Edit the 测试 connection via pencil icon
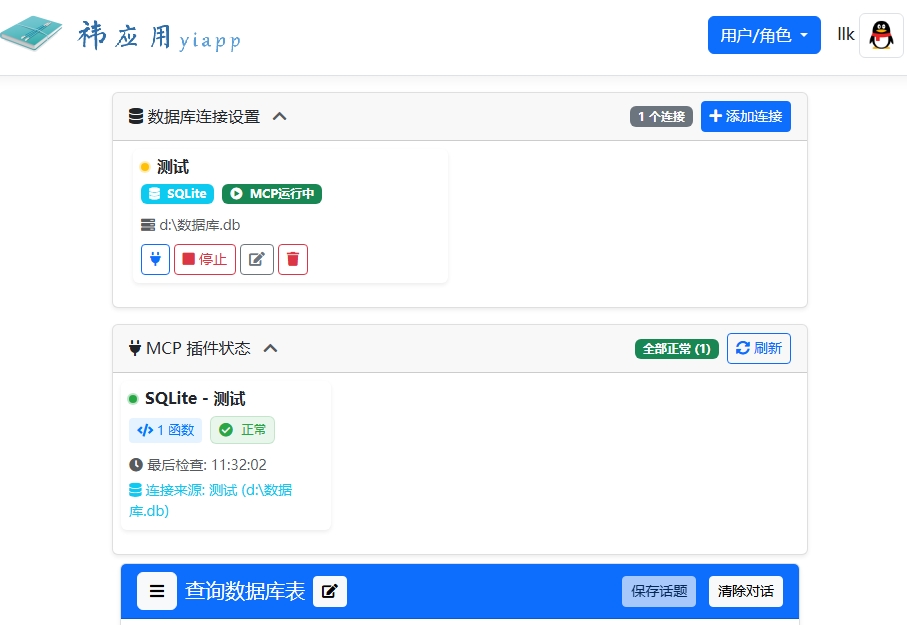The image size is (907, 625). 257,259
